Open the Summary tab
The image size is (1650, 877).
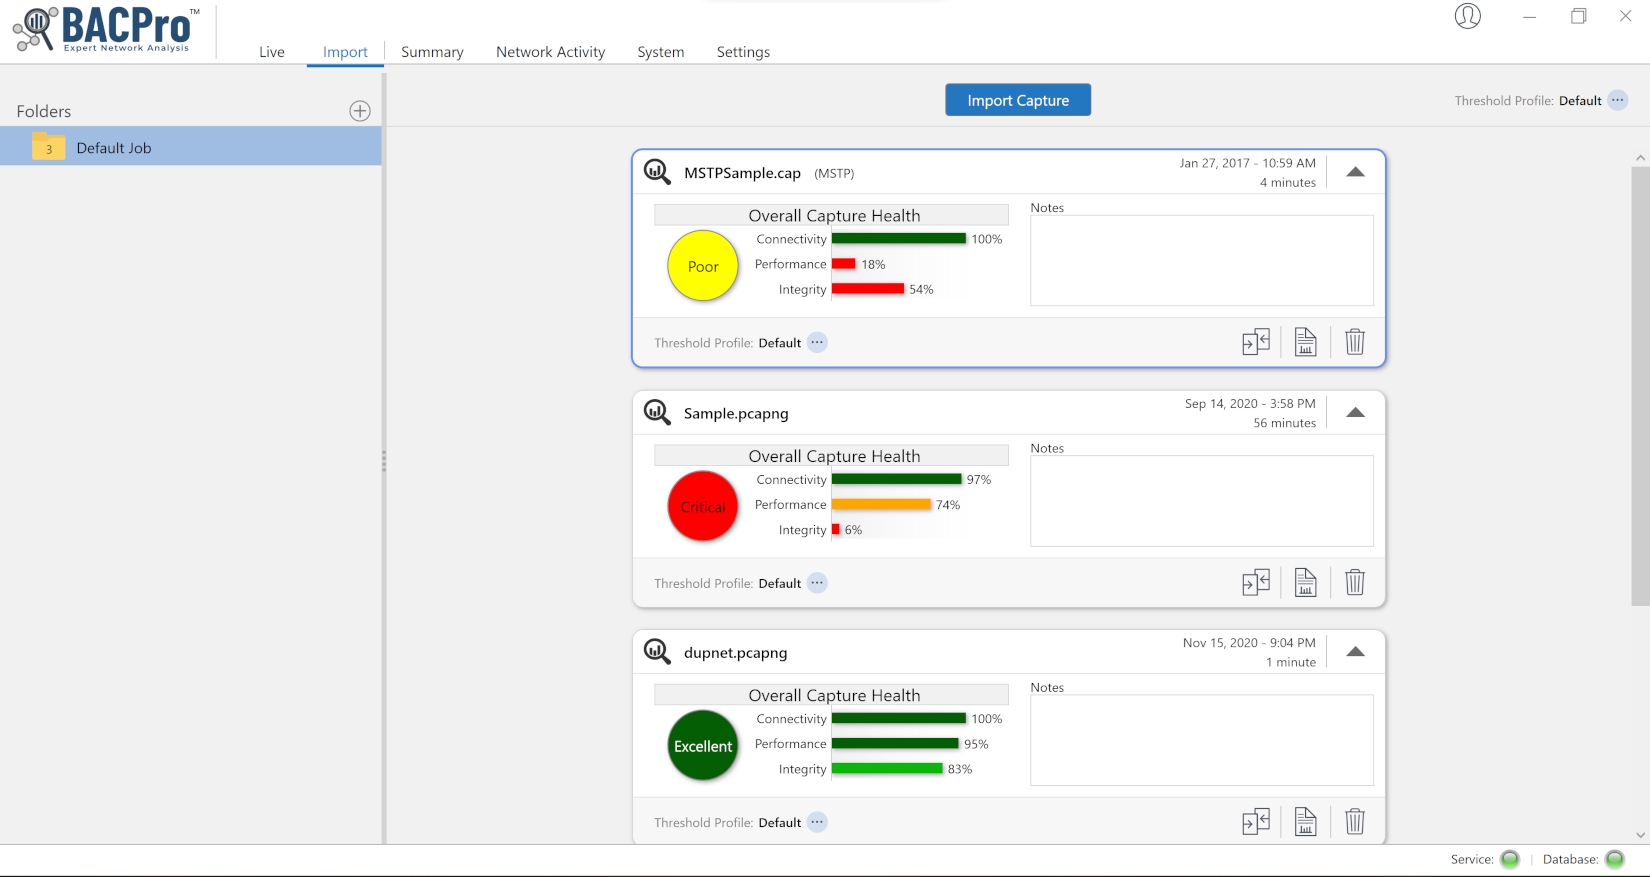[x=432, y=52]
